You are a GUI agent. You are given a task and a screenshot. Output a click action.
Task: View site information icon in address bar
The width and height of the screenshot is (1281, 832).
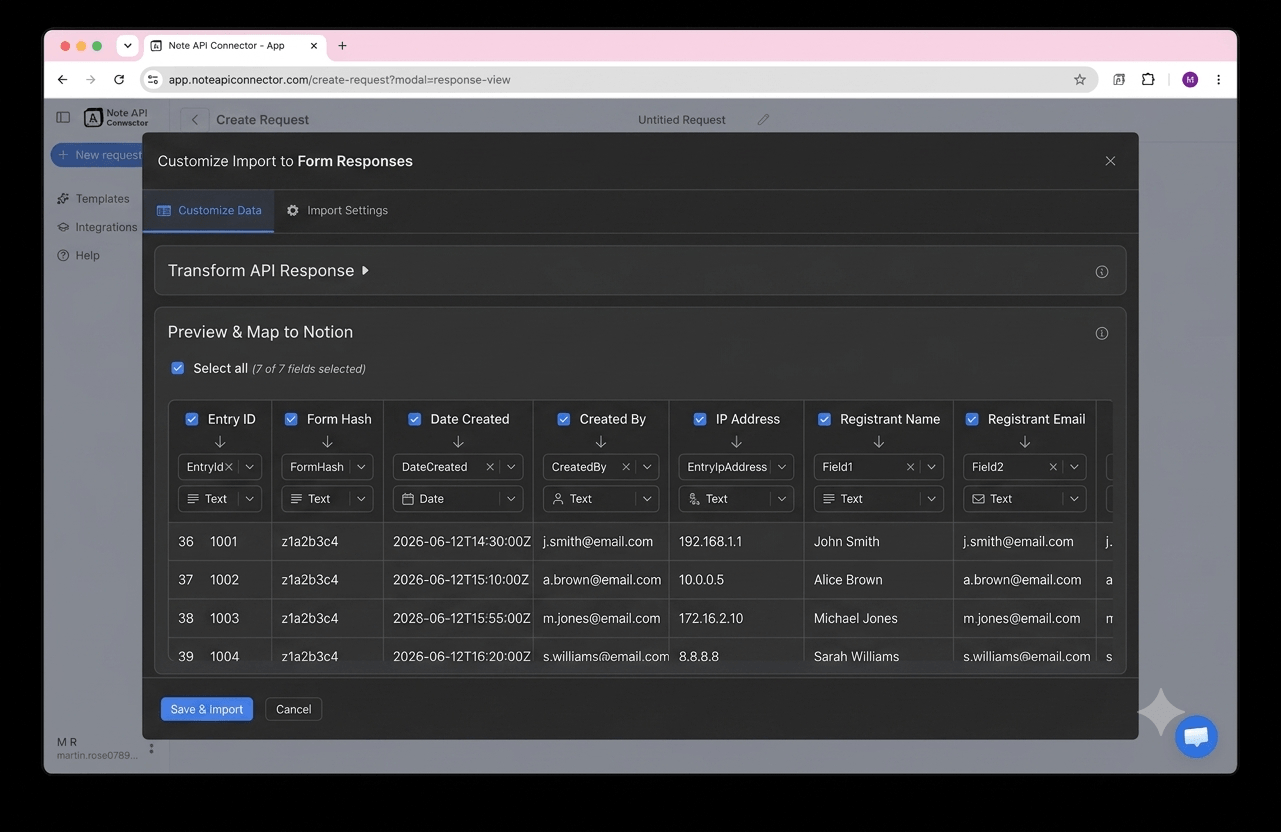(152, 79)
